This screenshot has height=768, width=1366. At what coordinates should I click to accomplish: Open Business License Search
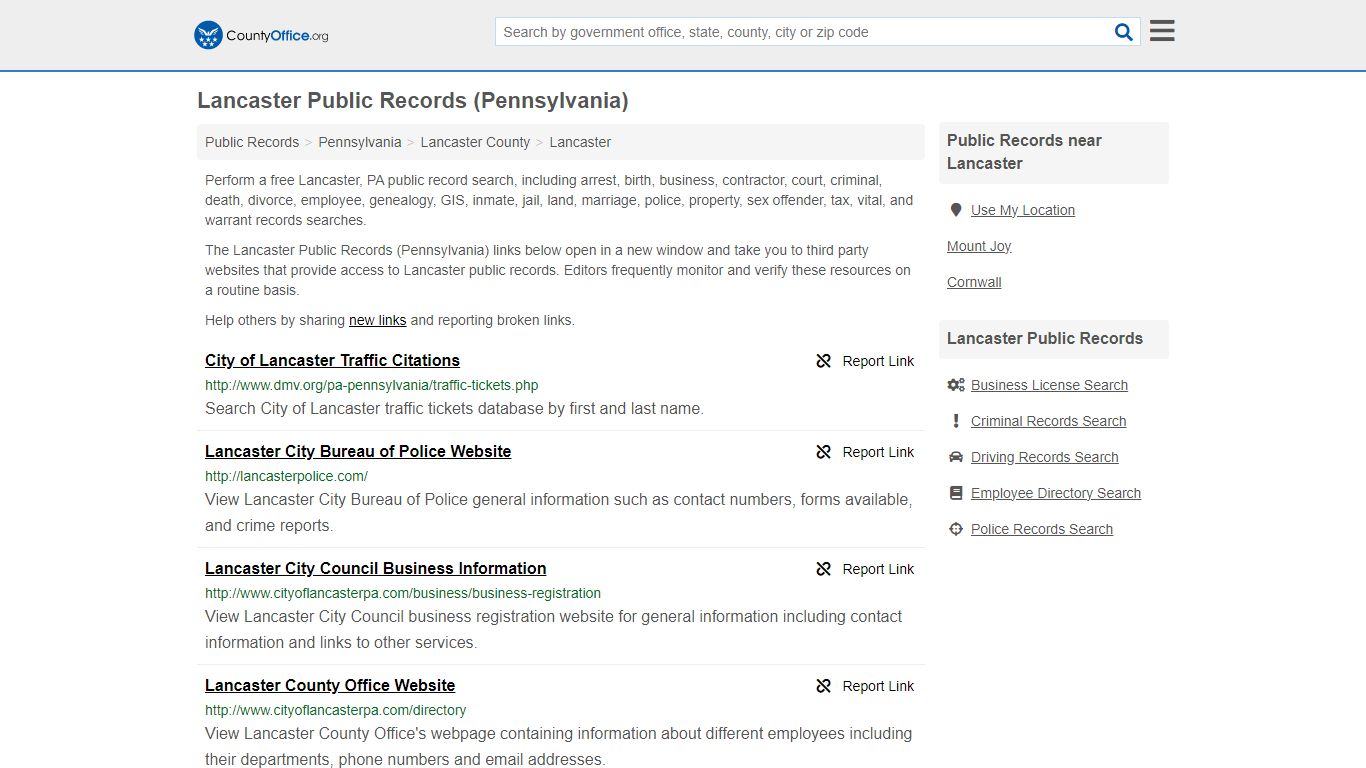tap(1049, 385)
